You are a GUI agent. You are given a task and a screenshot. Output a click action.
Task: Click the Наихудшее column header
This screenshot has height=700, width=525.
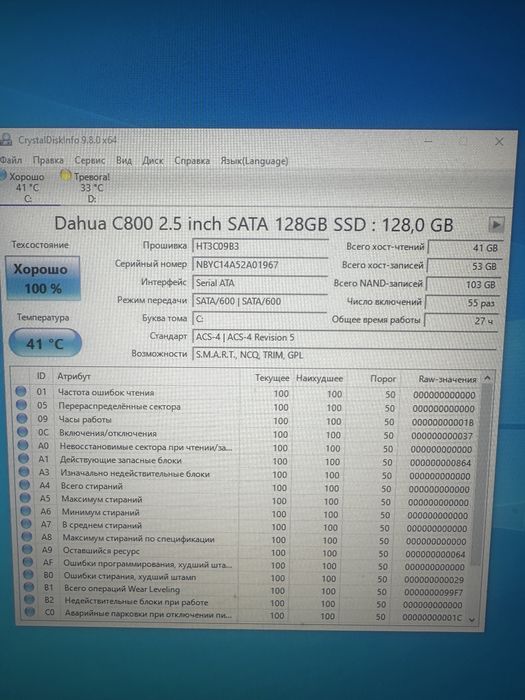[x=319, y=379]
